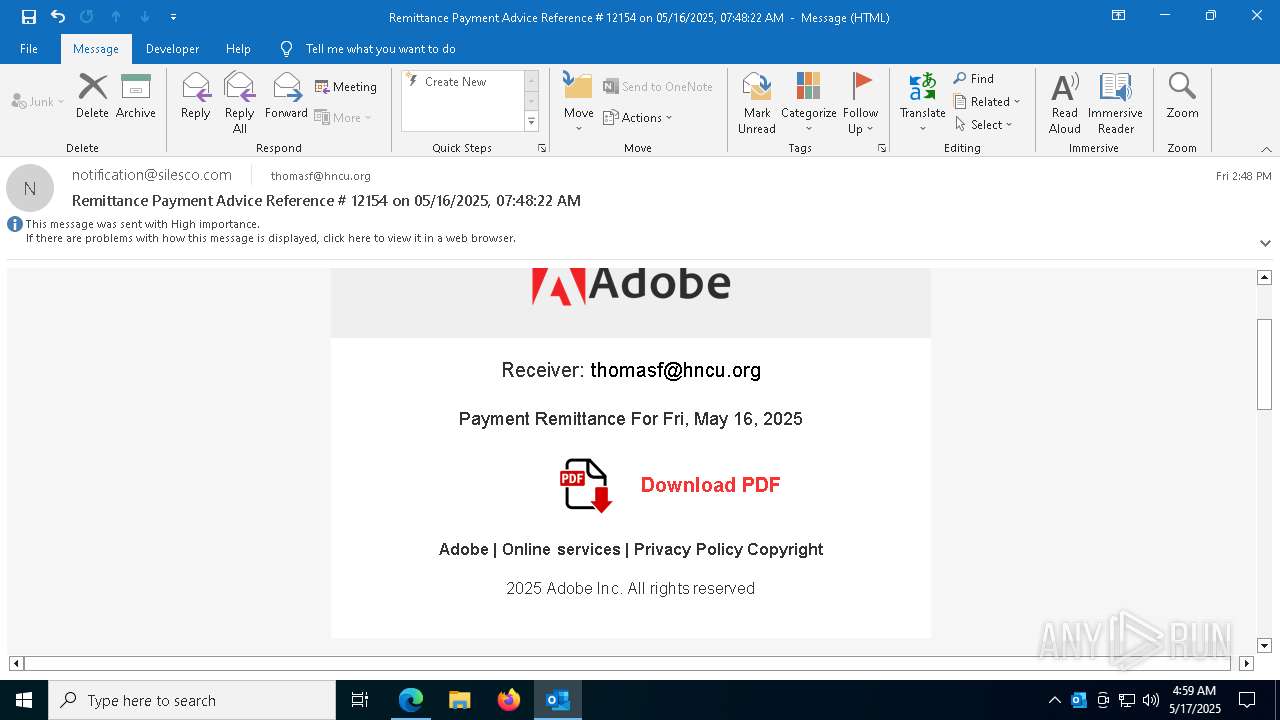Image resolution: width=1280 pixels, height=720 pixels.
Task: Delete this email message
Action: pos(92,96)
